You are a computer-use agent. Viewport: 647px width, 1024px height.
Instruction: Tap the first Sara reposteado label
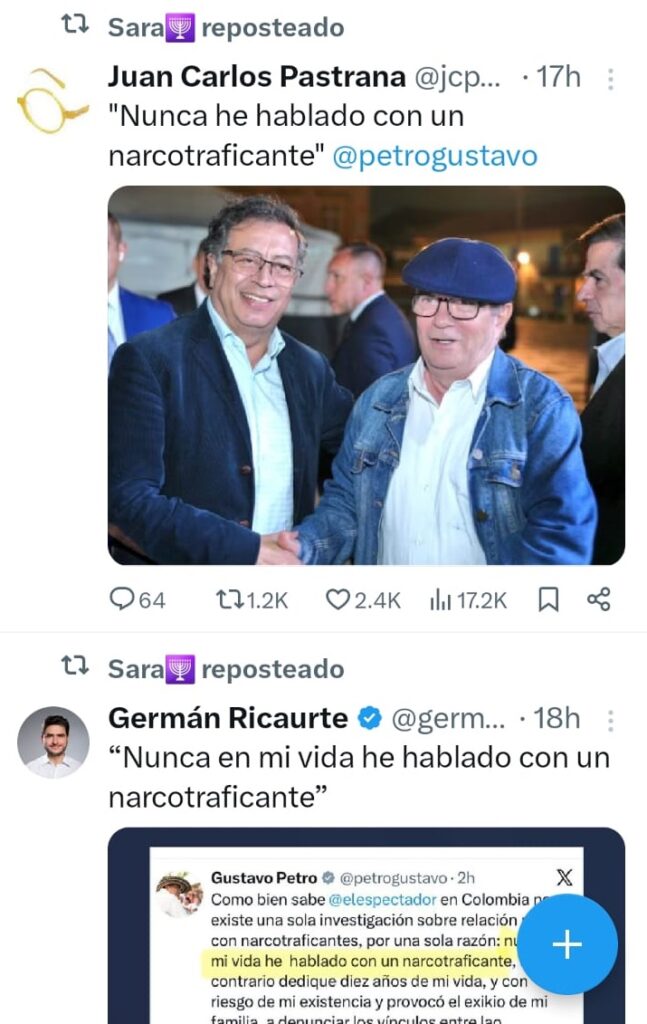(226, 27)
